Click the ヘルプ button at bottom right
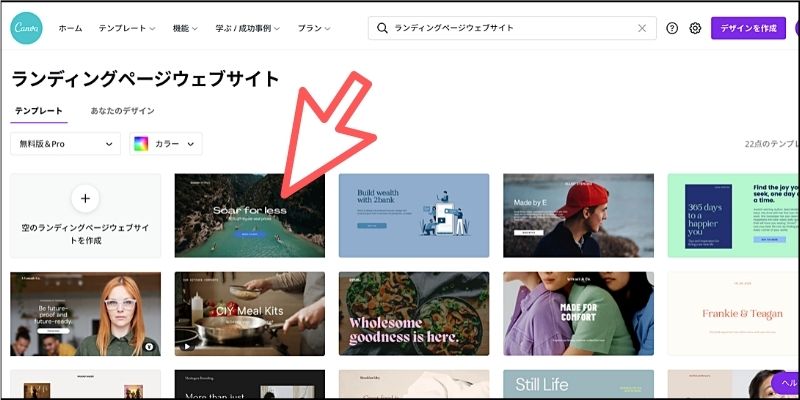The height and width of the screenshot is (400, 800). pyautogui.click(x=785, y=384)
